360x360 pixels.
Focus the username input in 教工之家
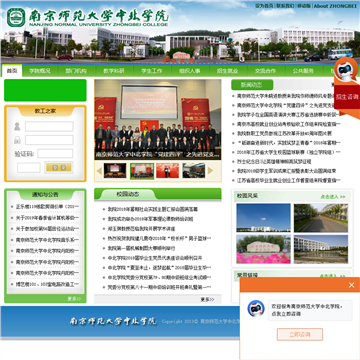point(49,126)
